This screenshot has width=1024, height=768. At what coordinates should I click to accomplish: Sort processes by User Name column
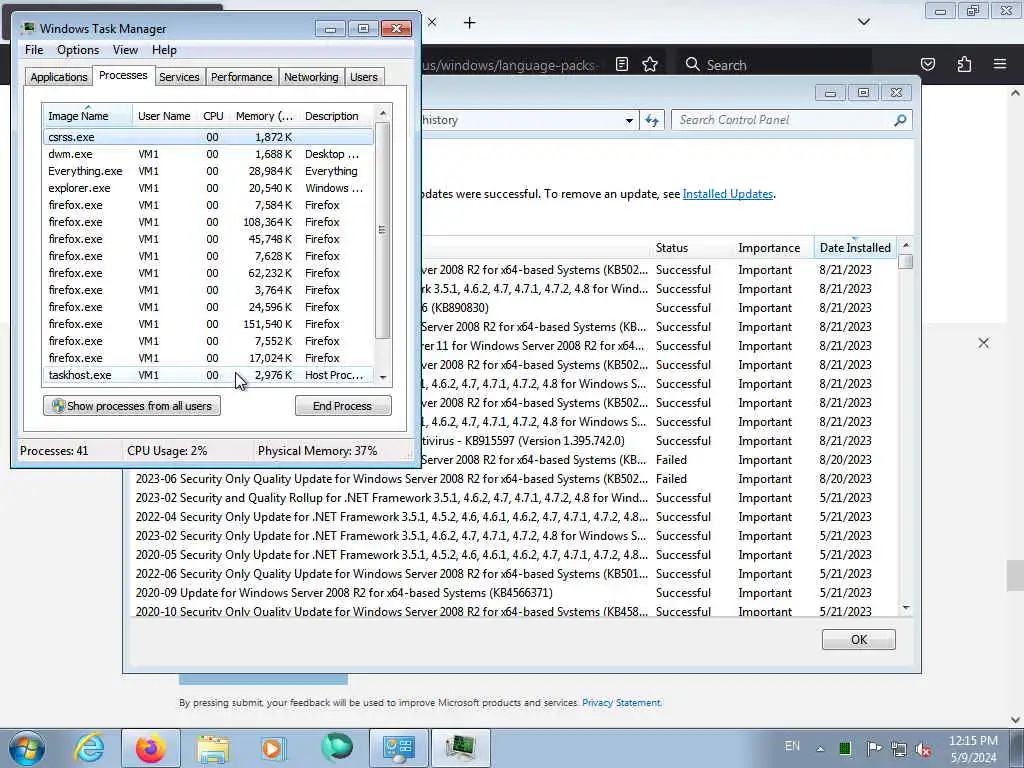pos(164,116)
